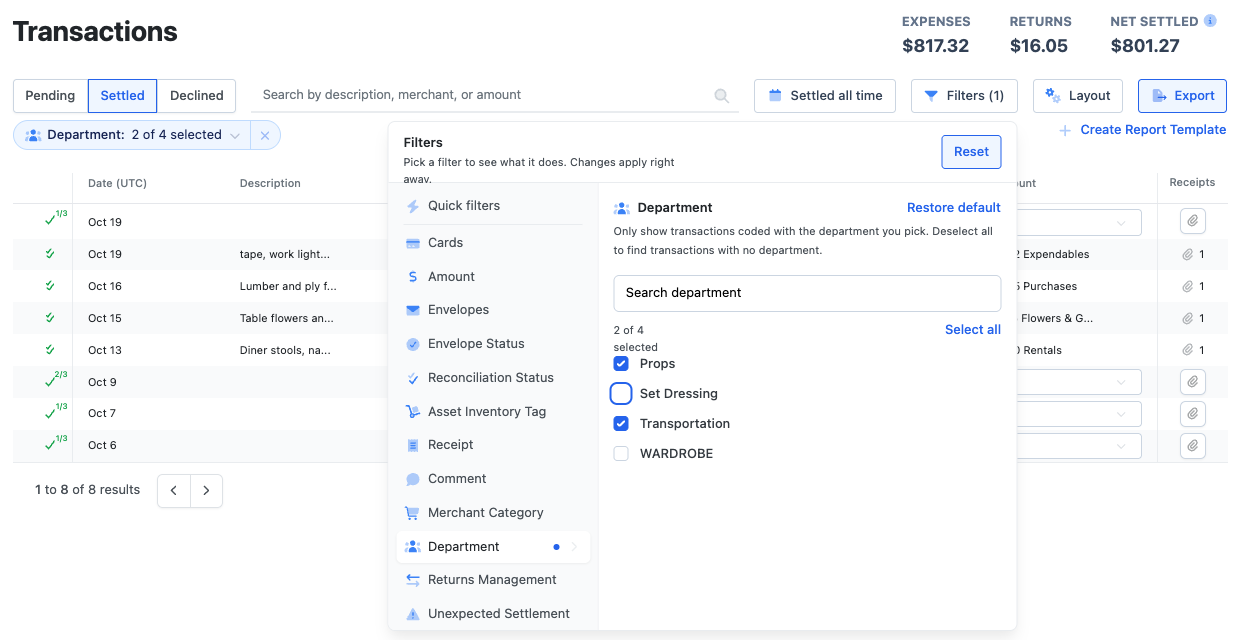Click the status checkmark for Oct 16 row
The height and width of the screenshot is (640, 1240).
click(x=50, y=286)
